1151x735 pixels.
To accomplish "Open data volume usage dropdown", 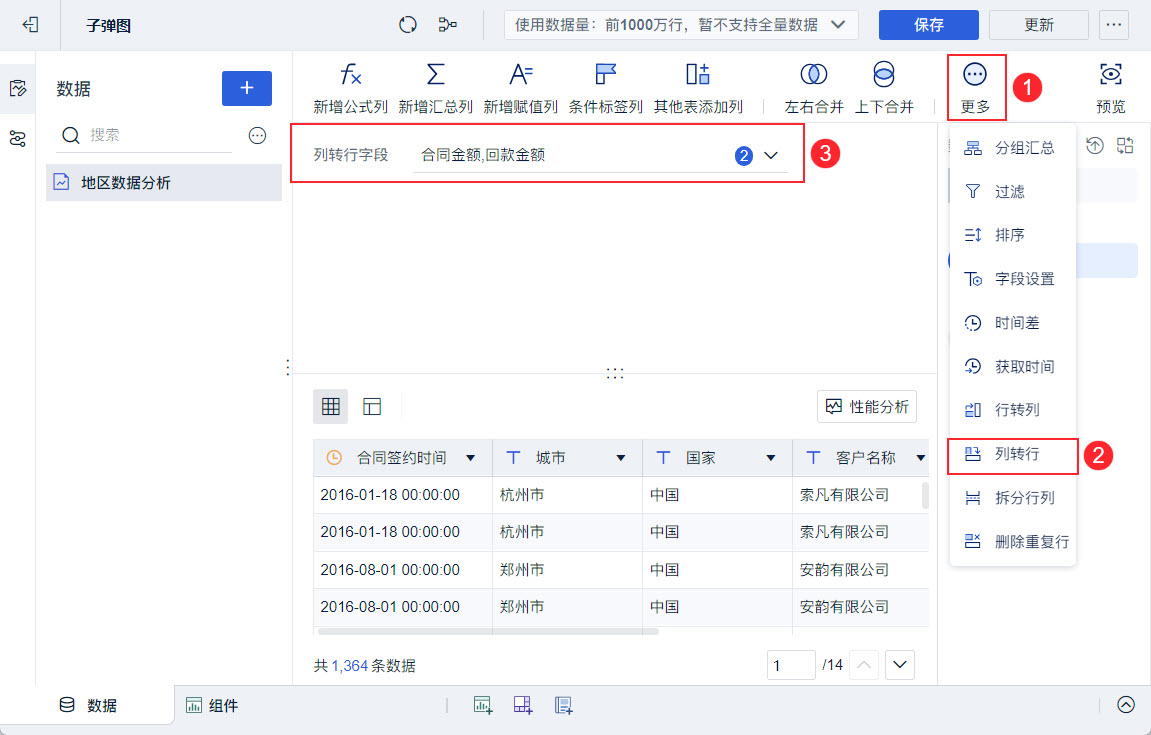I will click(680, 25).
